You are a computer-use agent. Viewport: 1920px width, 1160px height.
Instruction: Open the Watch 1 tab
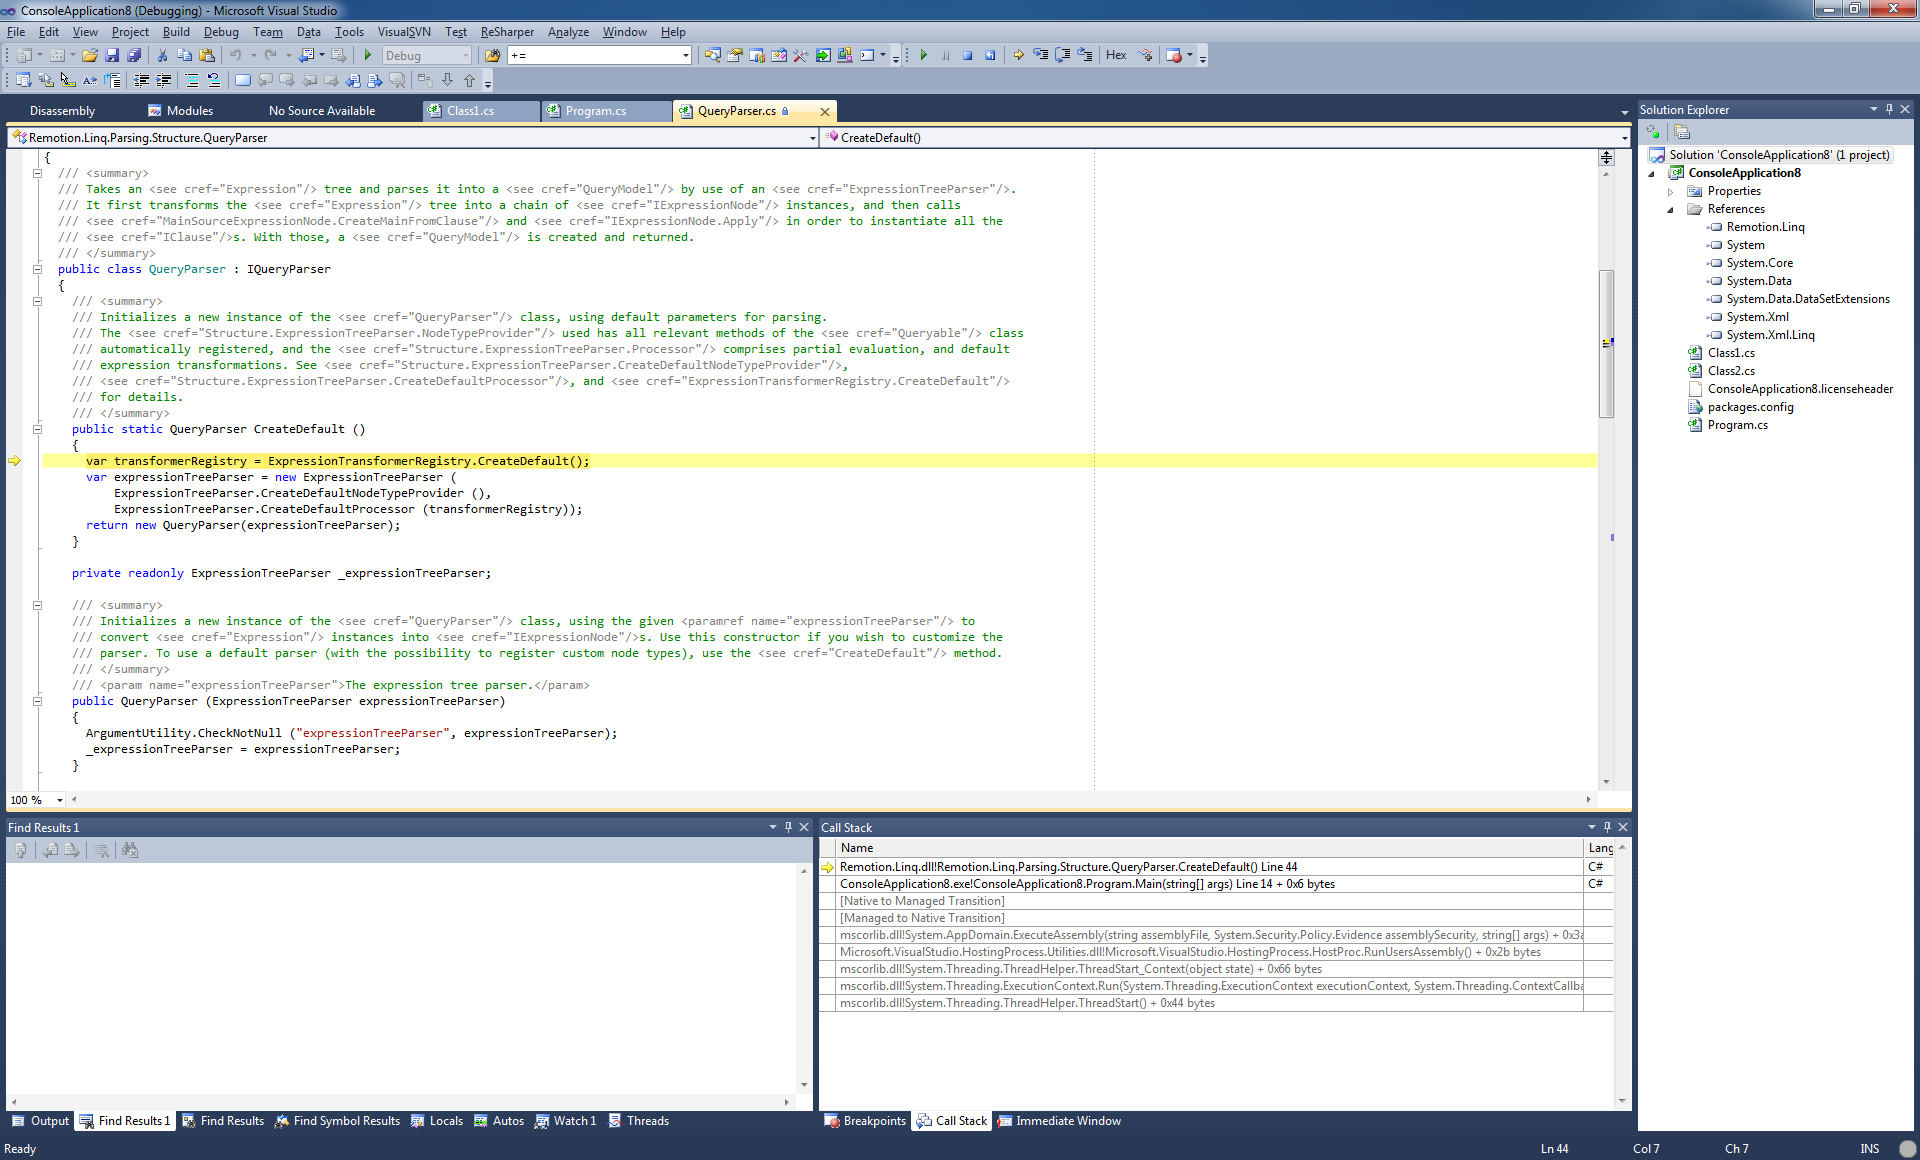coord(566,1121)
